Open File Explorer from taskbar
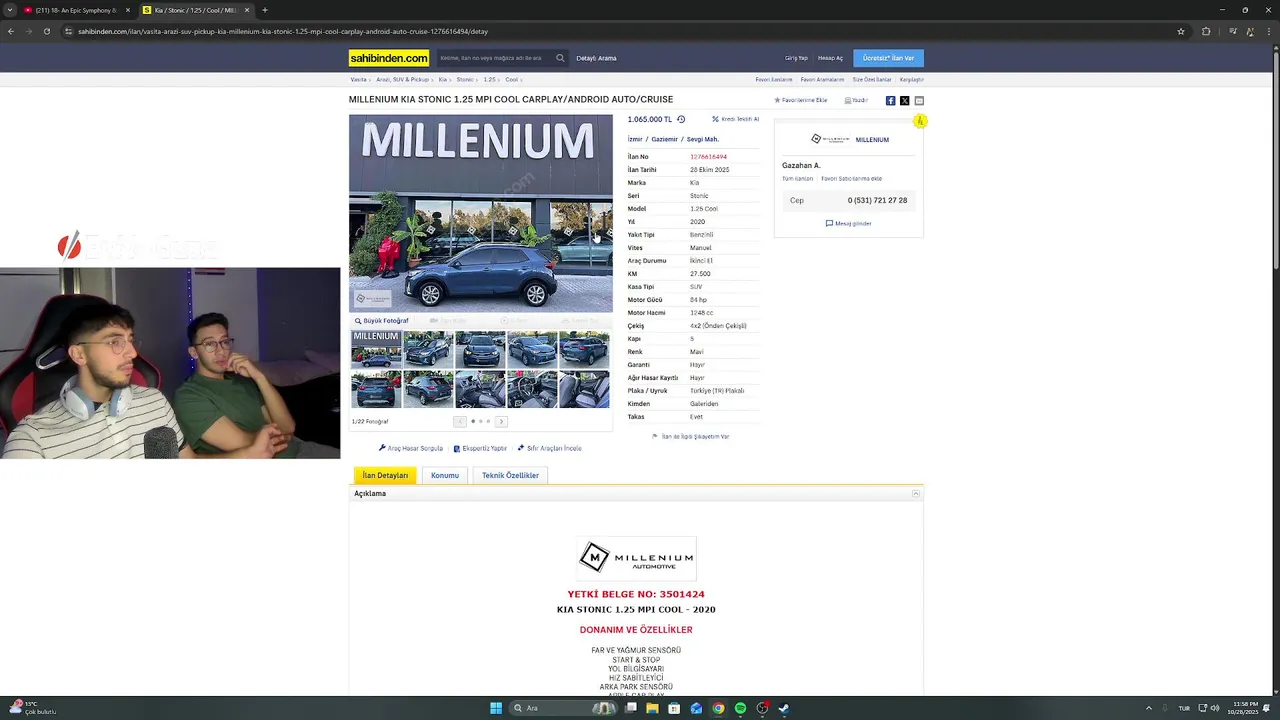The height and width of the screenshot is (720, 1280). [652, 708]
